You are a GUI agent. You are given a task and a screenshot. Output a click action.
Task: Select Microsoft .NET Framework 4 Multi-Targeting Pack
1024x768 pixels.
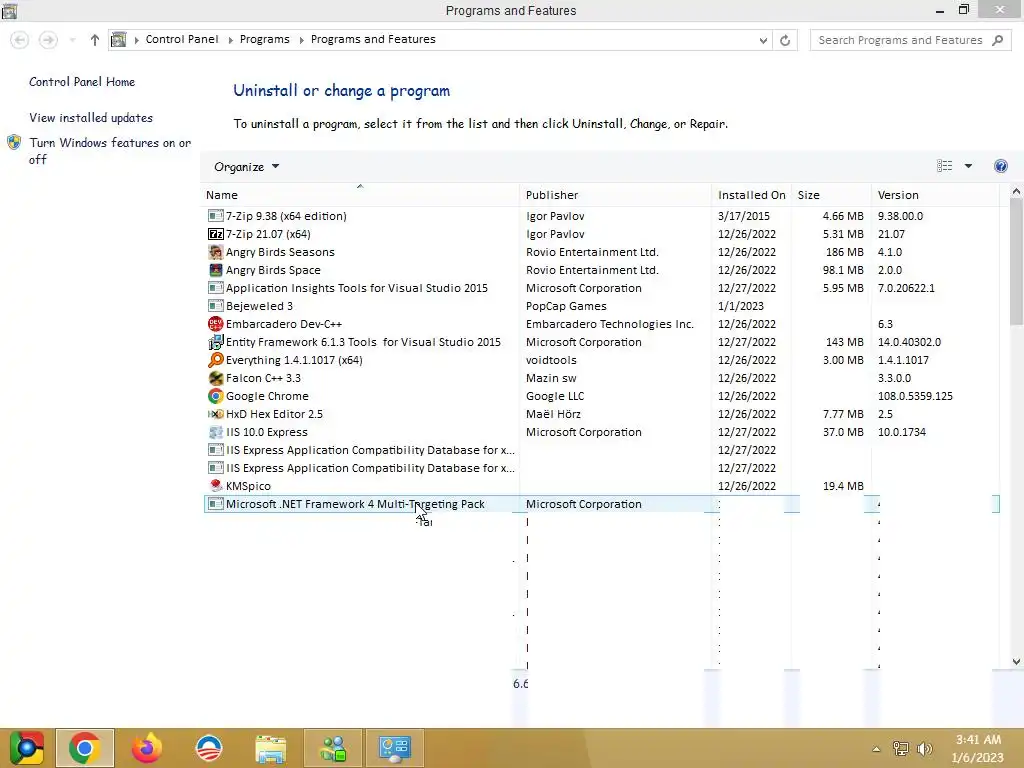click(x=601, y=504)
